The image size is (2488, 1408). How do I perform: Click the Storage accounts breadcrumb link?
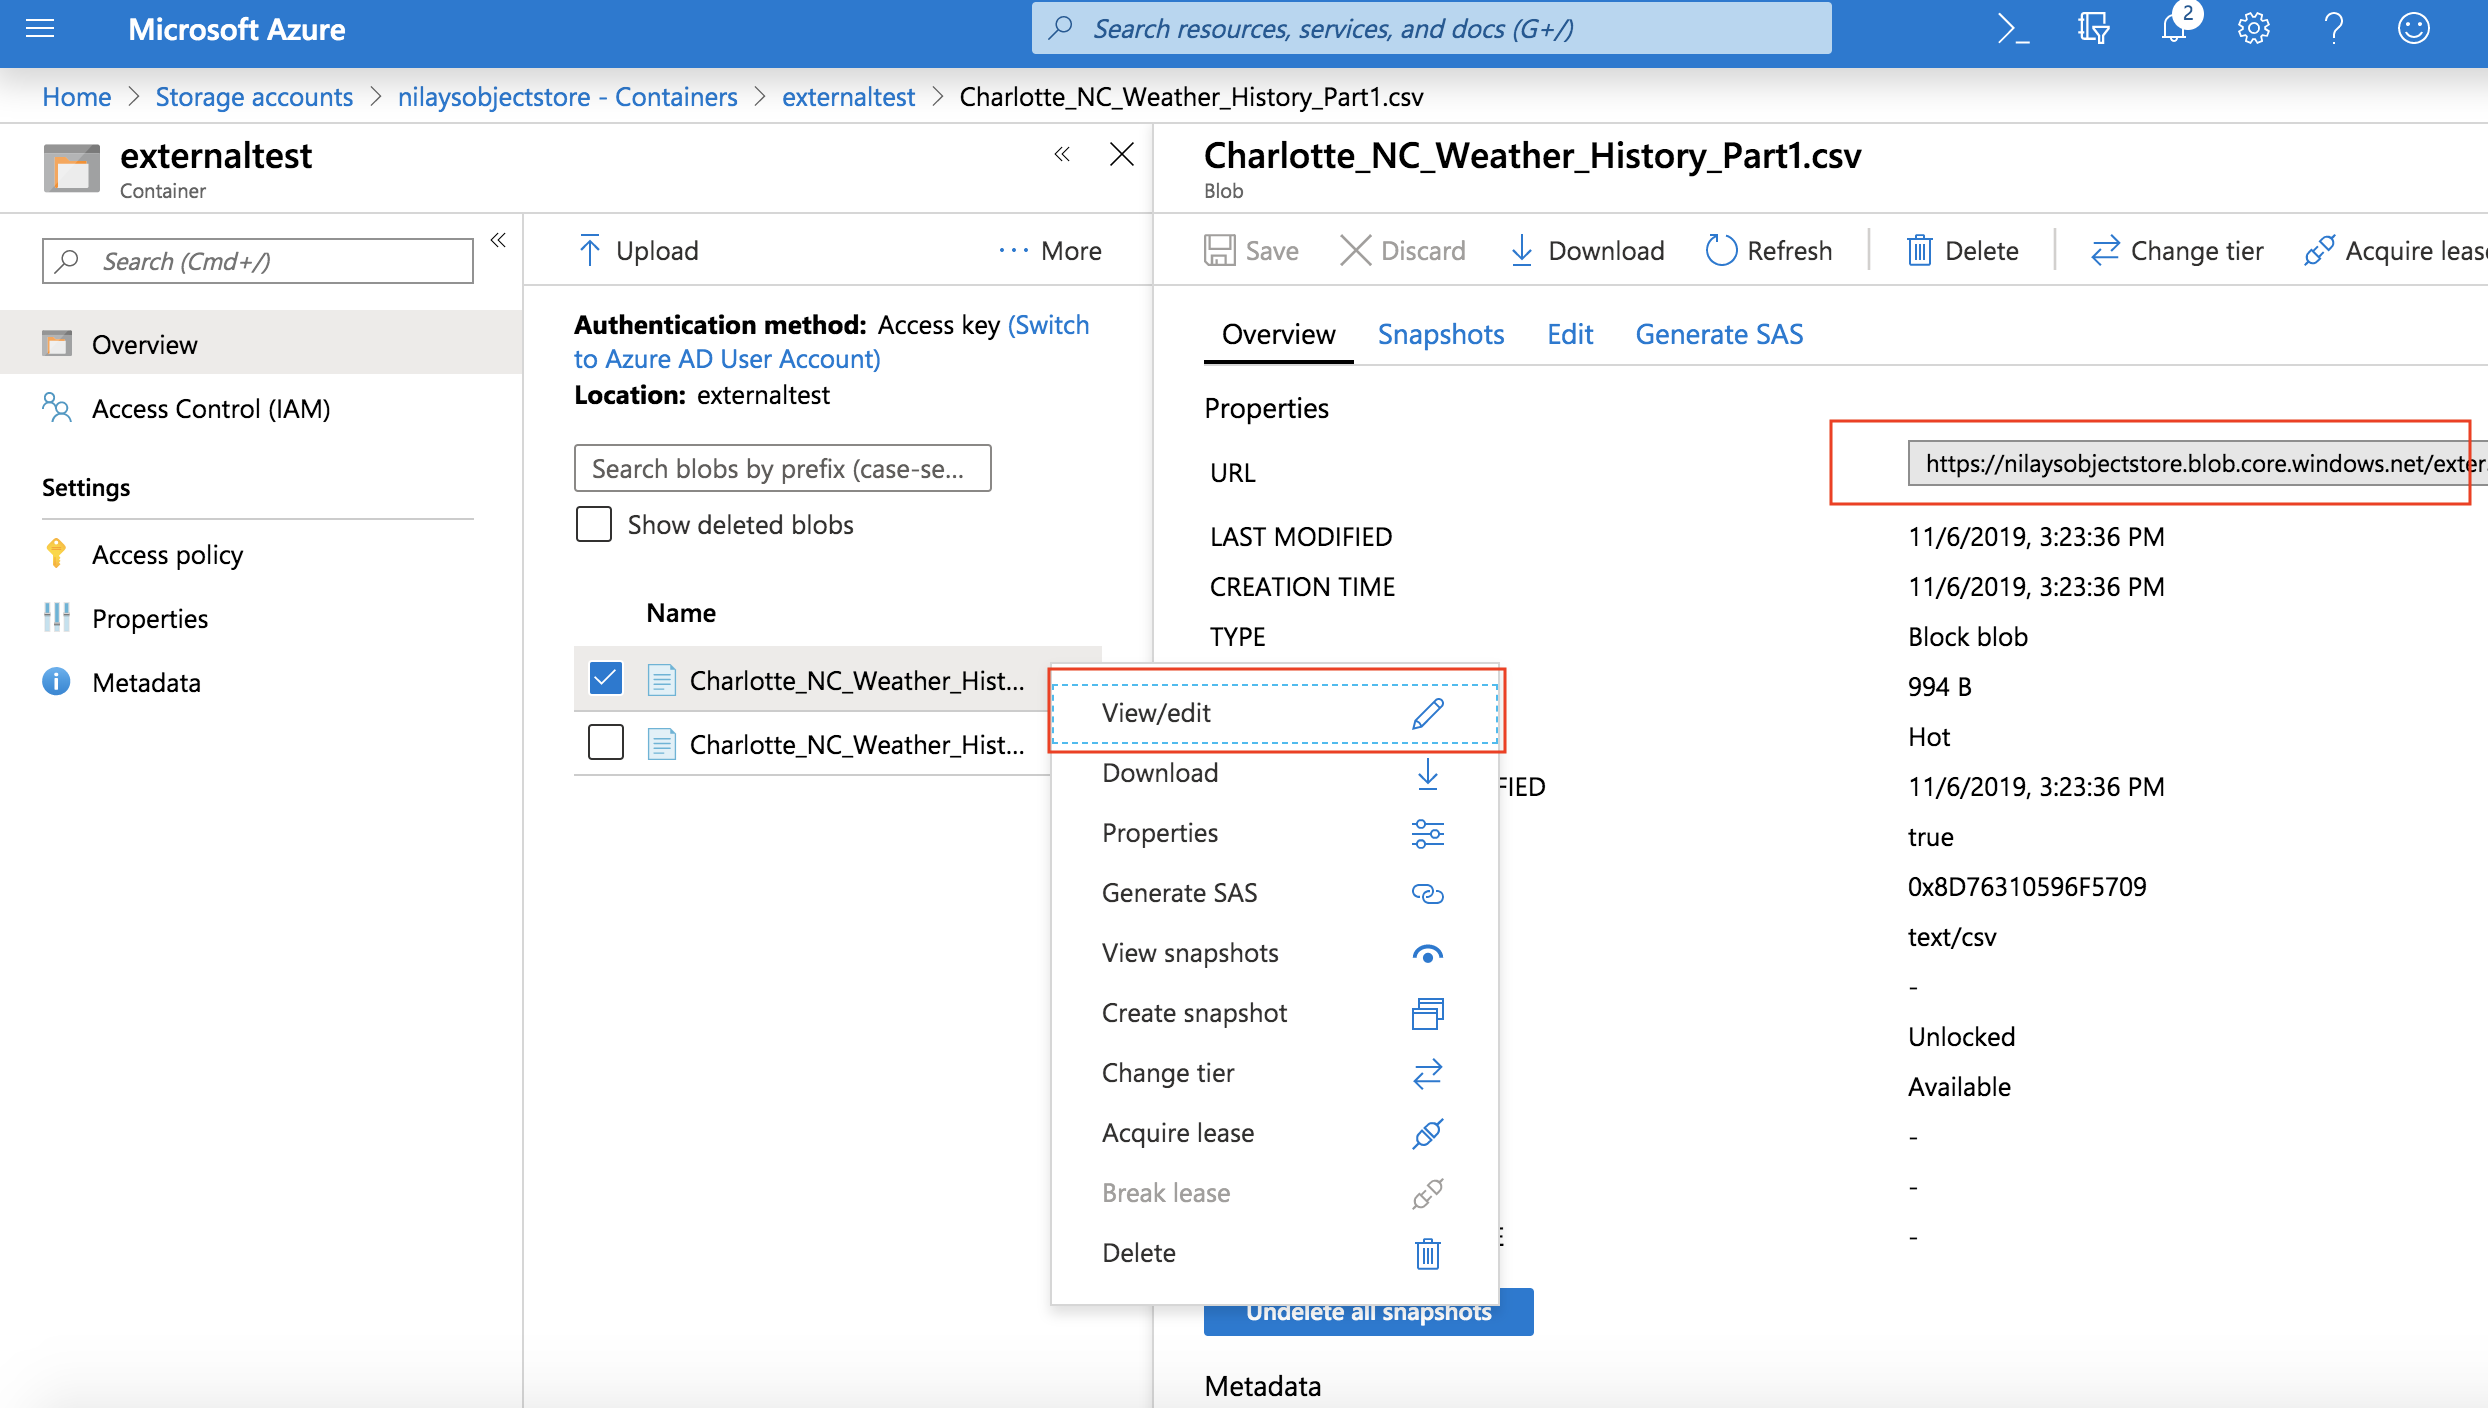pyautogui.click(x=254, y=97)
